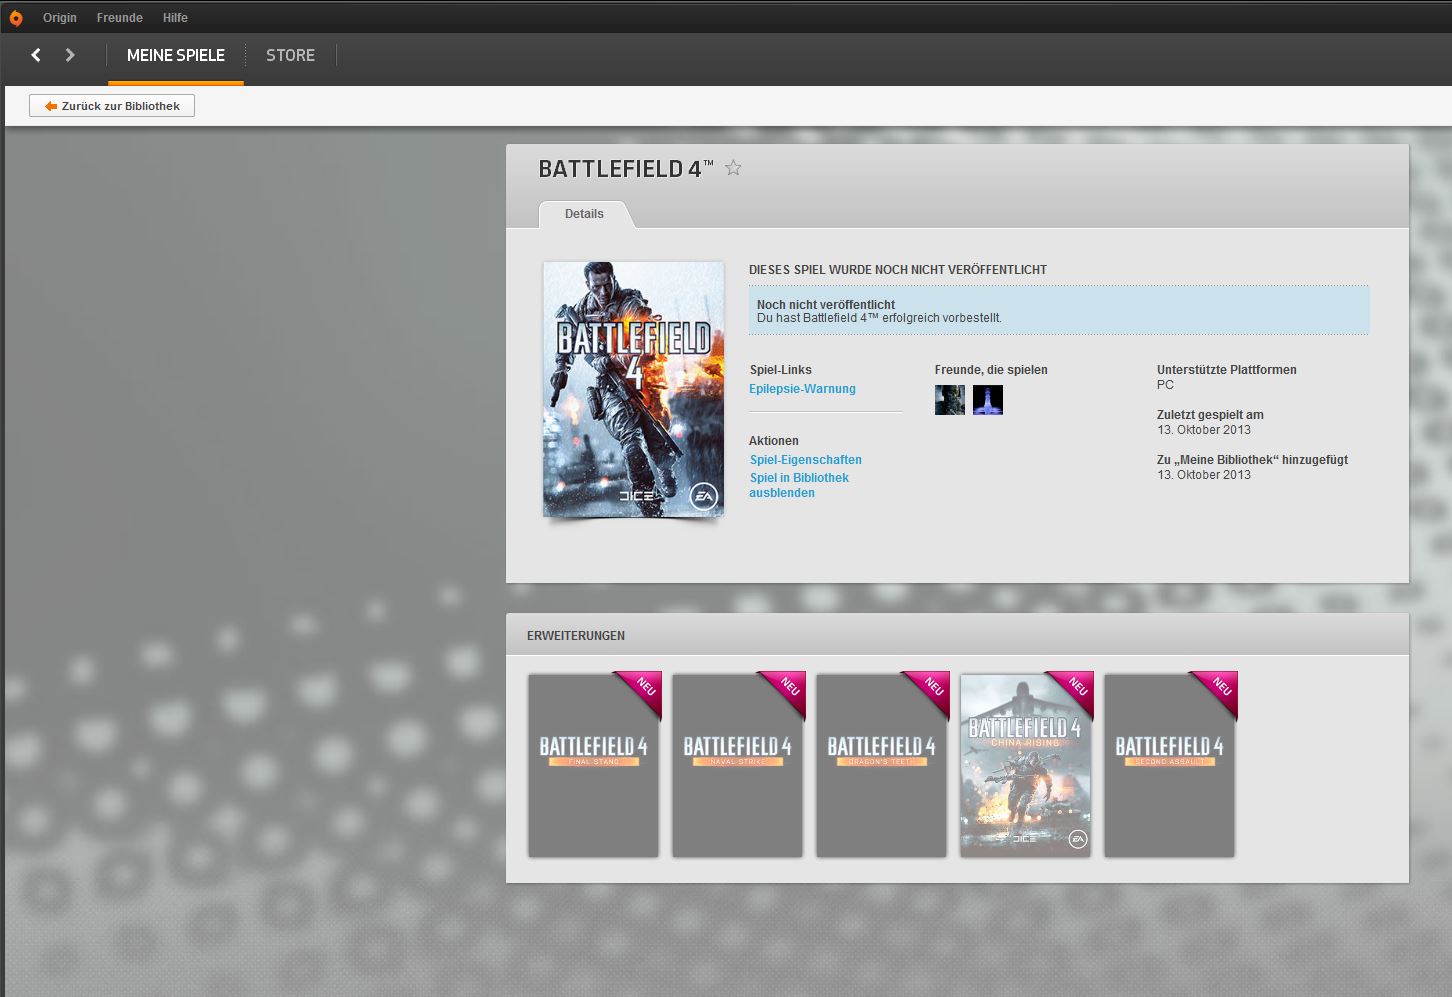The height and width of the screenshot is (997, 1452).
Task: Click the Battlefield 4 cover art
Action: pyautogui.click(x=634, y=389)
